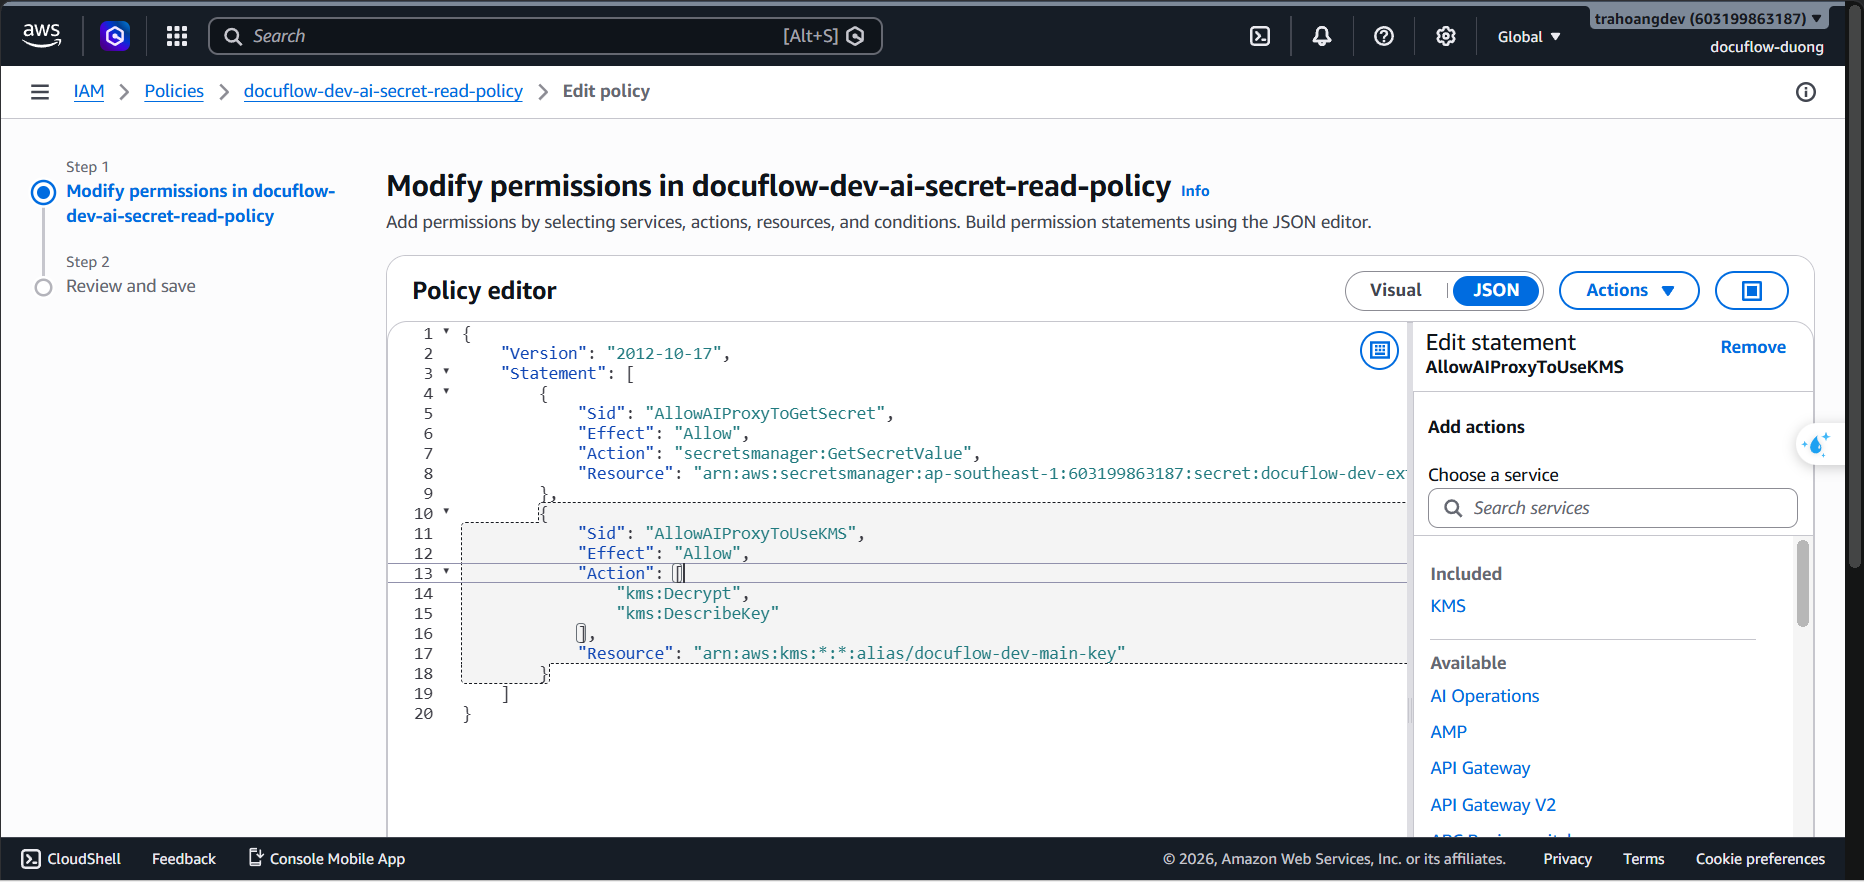Click the "kms:Decrypt" action line
1864x882 pixels.
click(x=682, y=594)
